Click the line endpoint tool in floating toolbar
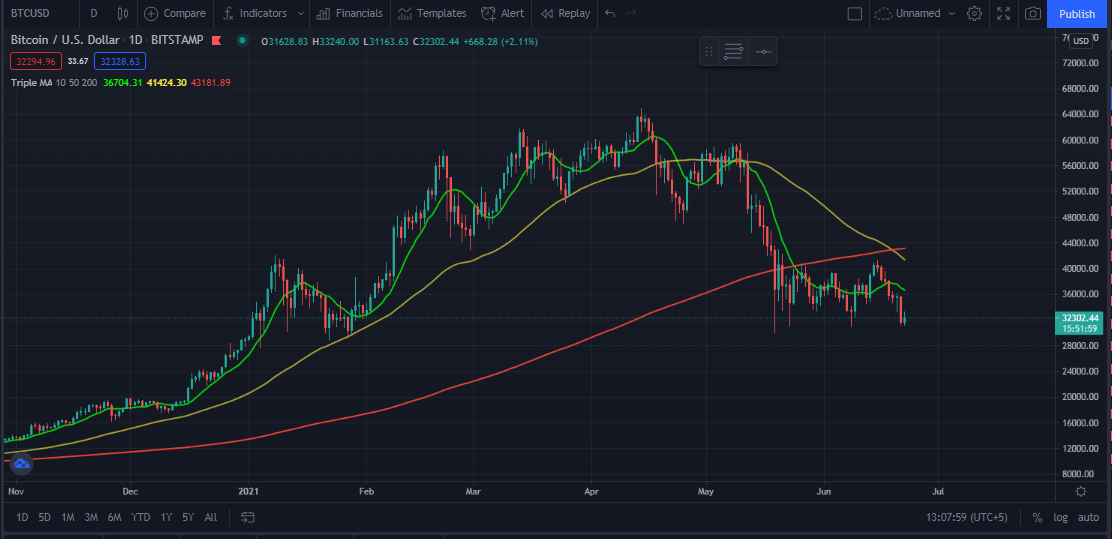The height and width of the screenshot is (539, 1112). pos(763,52)
